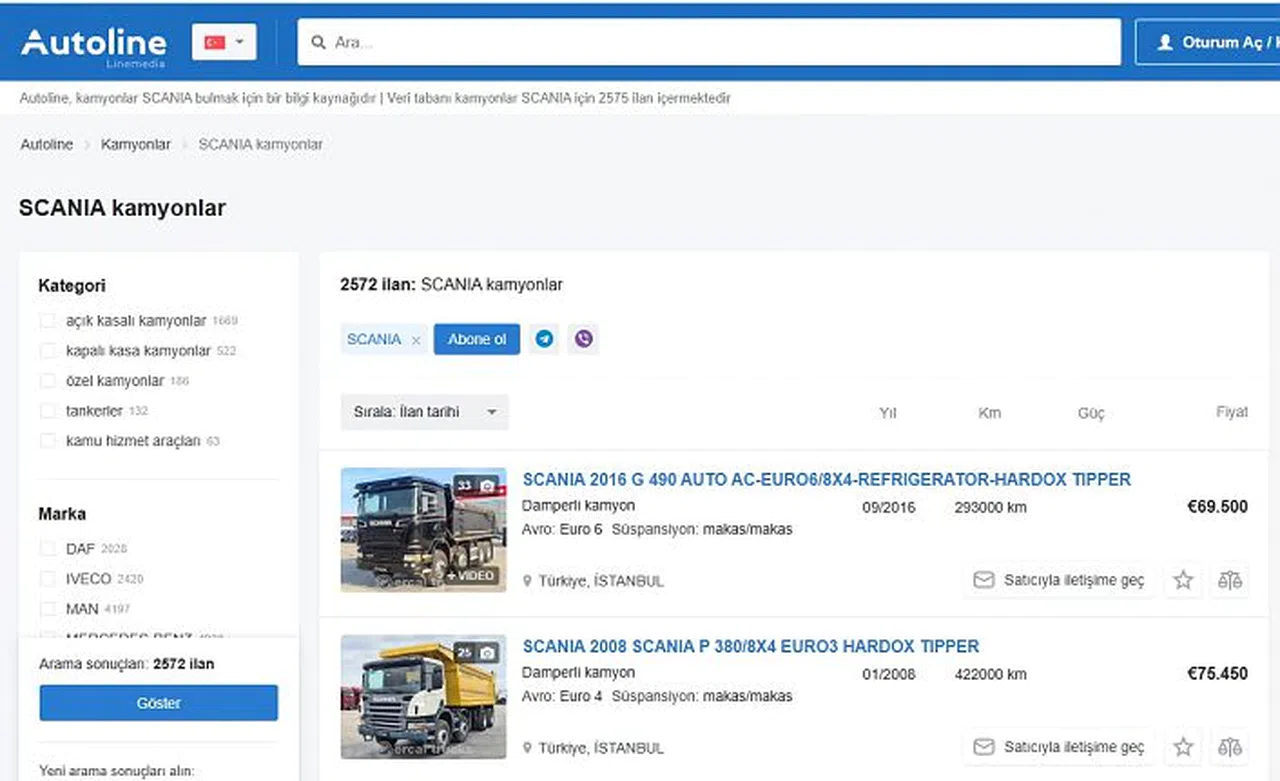Tick the DAF brand checkbox
This screenshot has width=1280, height=781.
pos(47,549)
